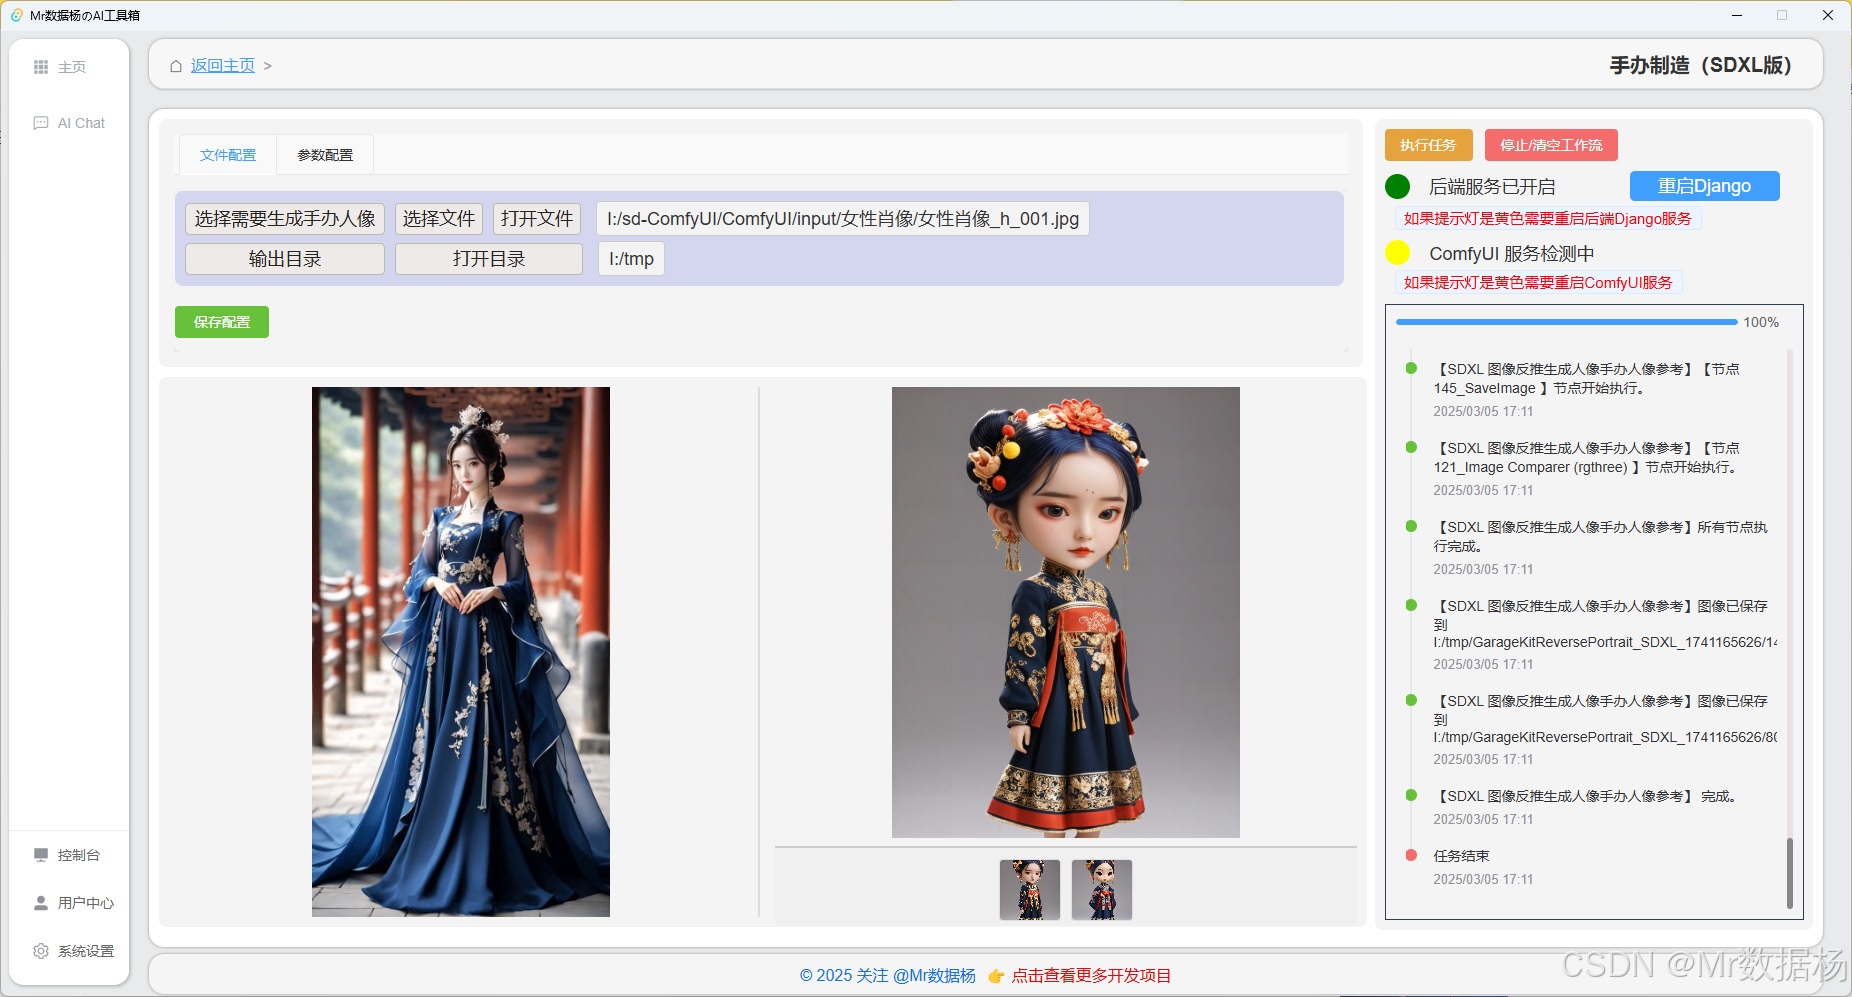
Task: Click the 打开目录 button
Action: tap(489, 259)
